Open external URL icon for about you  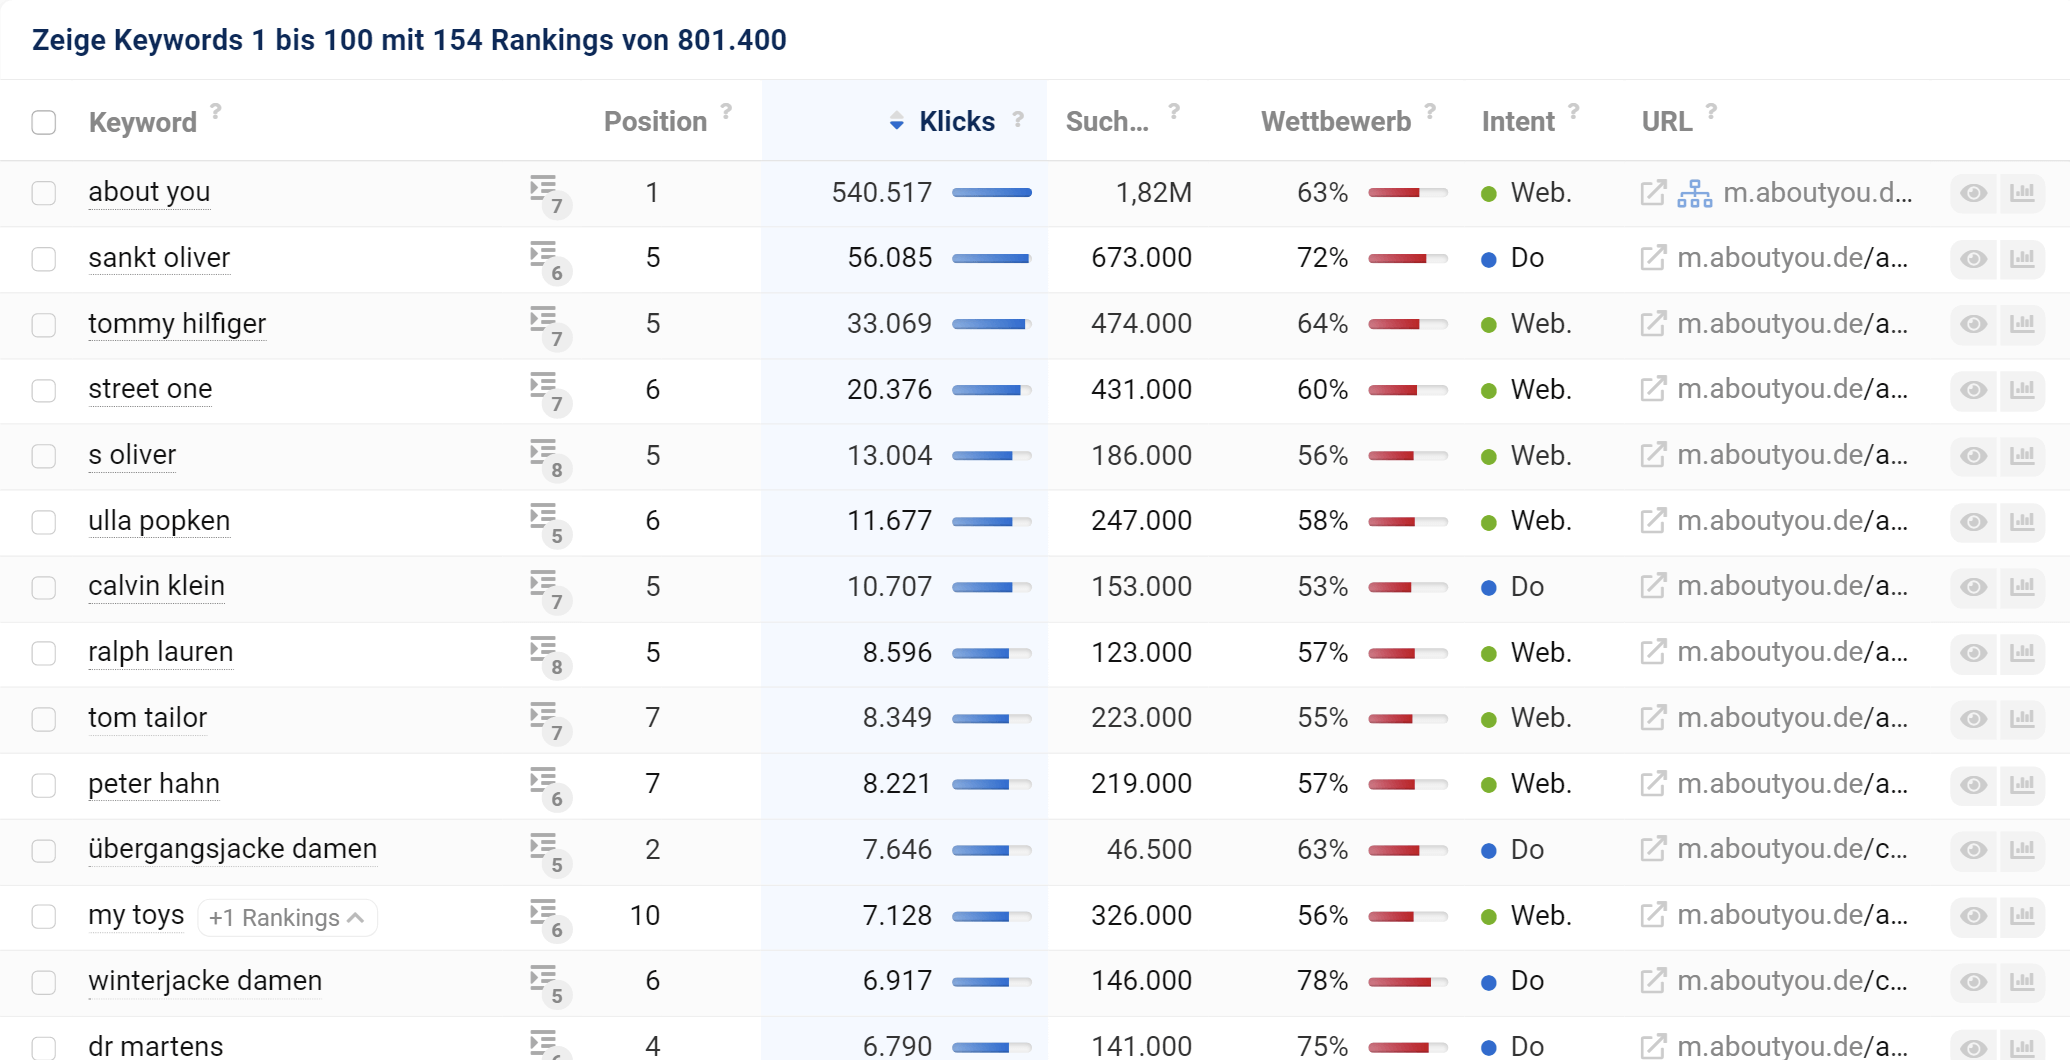[1653, 192]
